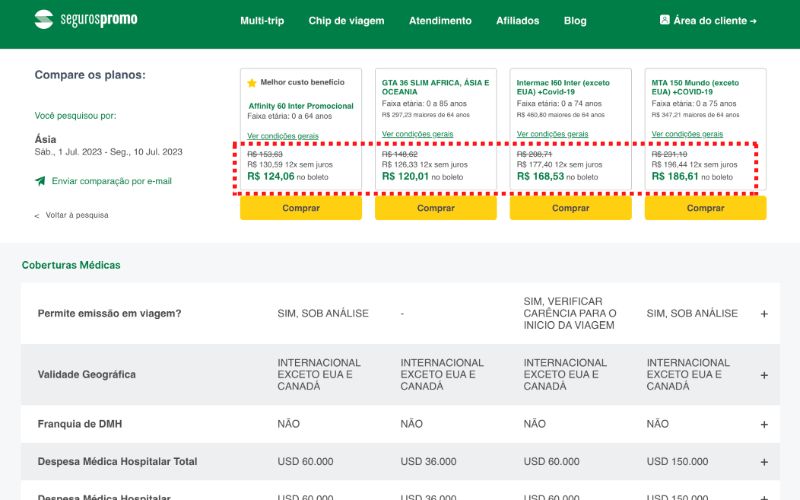Open the Affinity 60 Inter Promocional plan title

(x=301, y=106)
